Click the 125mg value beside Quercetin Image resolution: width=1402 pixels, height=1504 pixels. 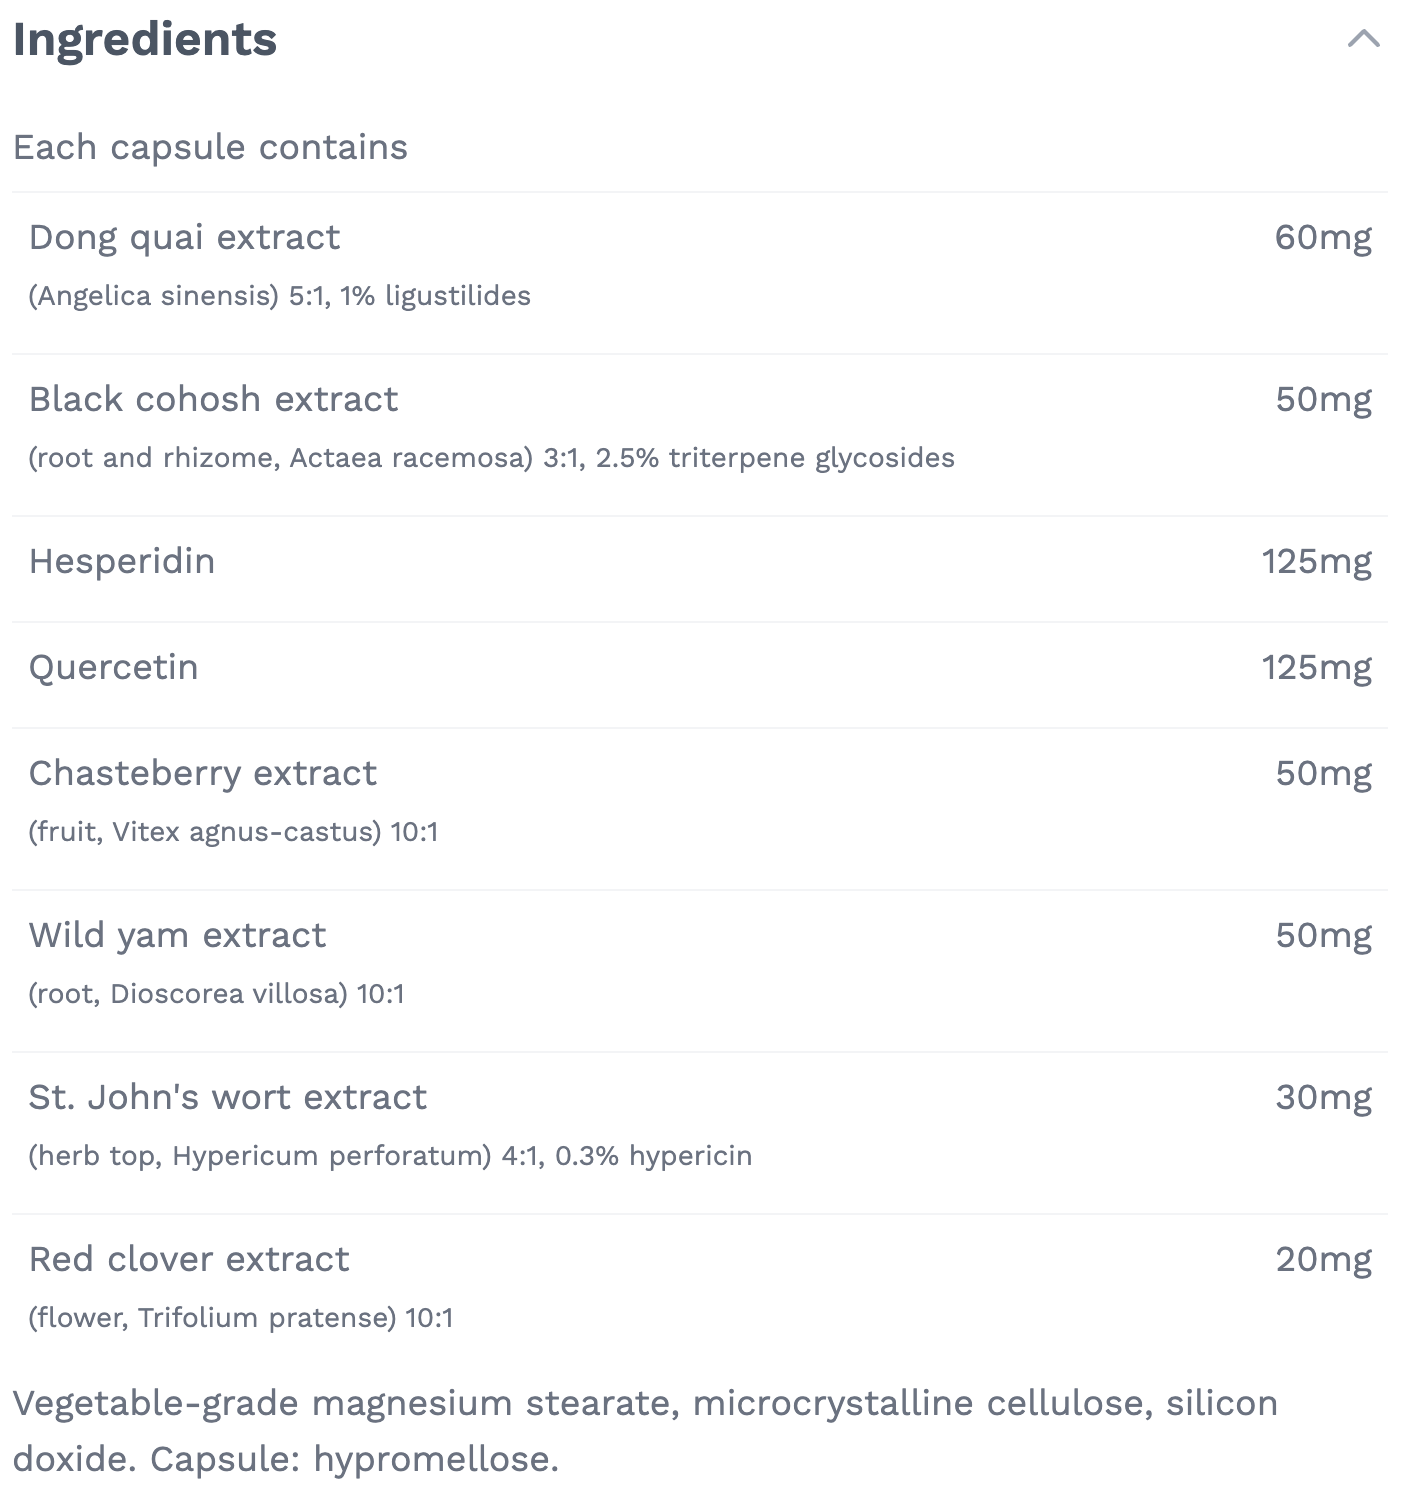click(x=1316, y=668)
